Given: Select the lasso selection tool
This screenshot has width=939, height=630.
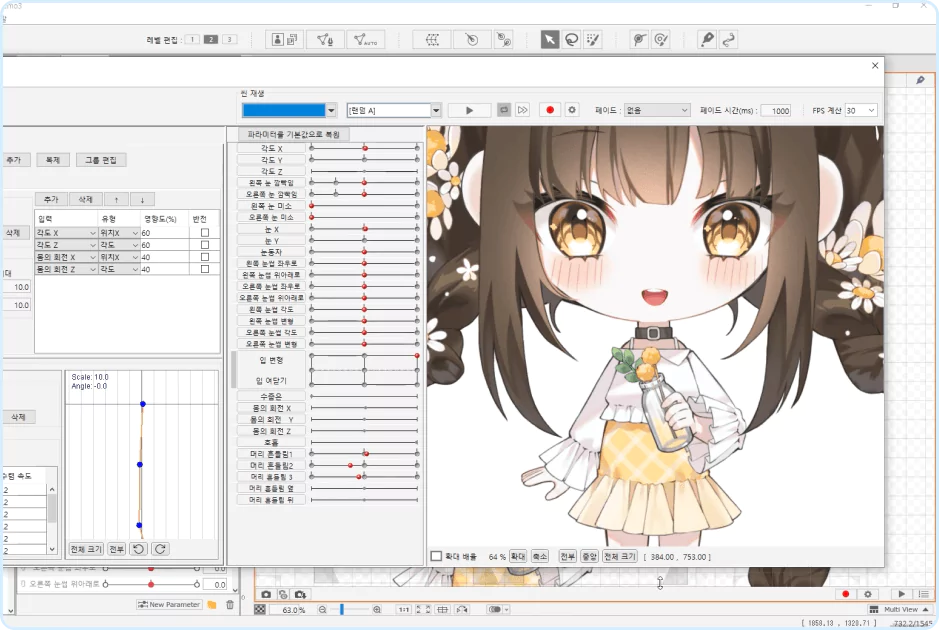Looking at the screenshot, I should [x=571, y=40].
